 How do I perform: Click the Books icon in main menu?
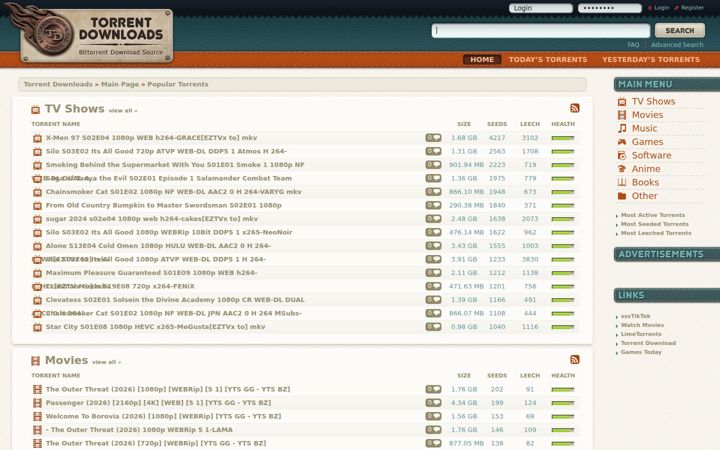(622, 182)
